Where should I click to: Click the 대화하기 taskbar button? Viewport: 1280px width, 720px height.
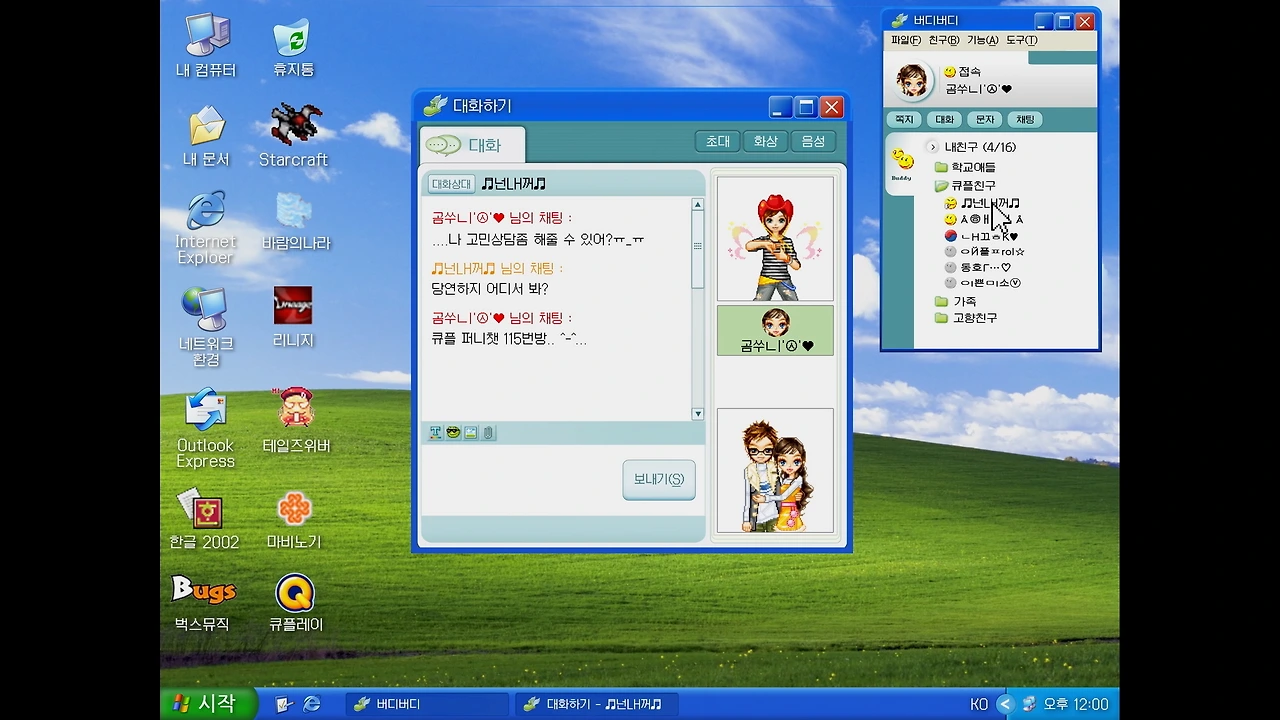pyautogui.click(x=596, y=704)
